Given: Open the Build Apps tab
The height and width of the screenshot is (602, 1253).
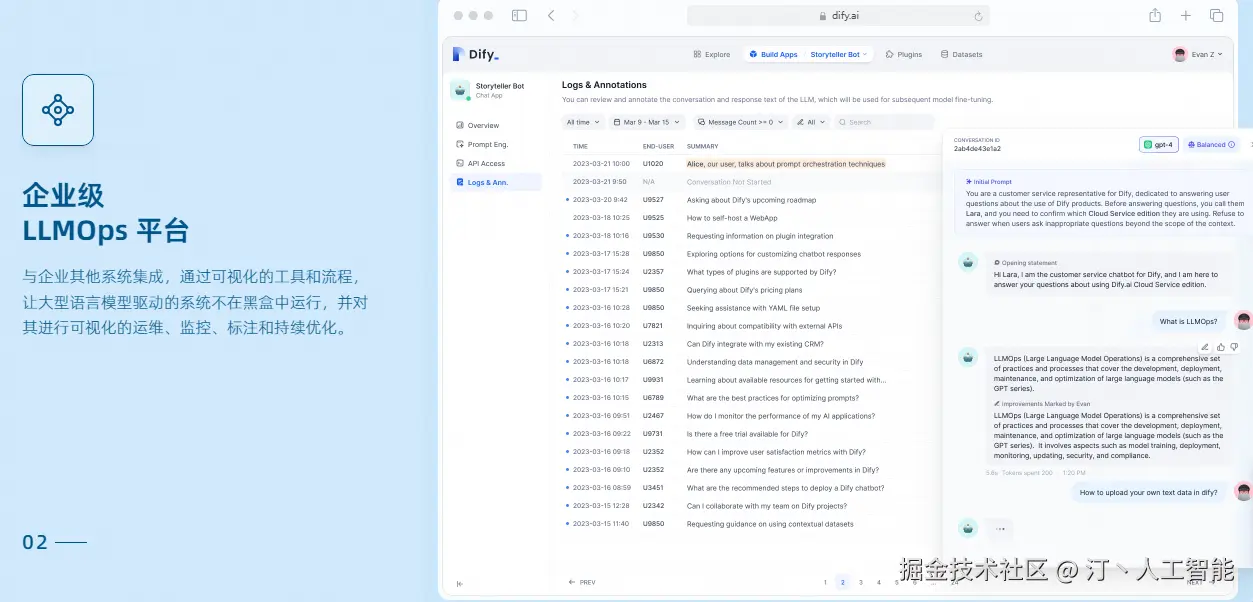Looking at the screenshot, I should click(x=773, y=54).
